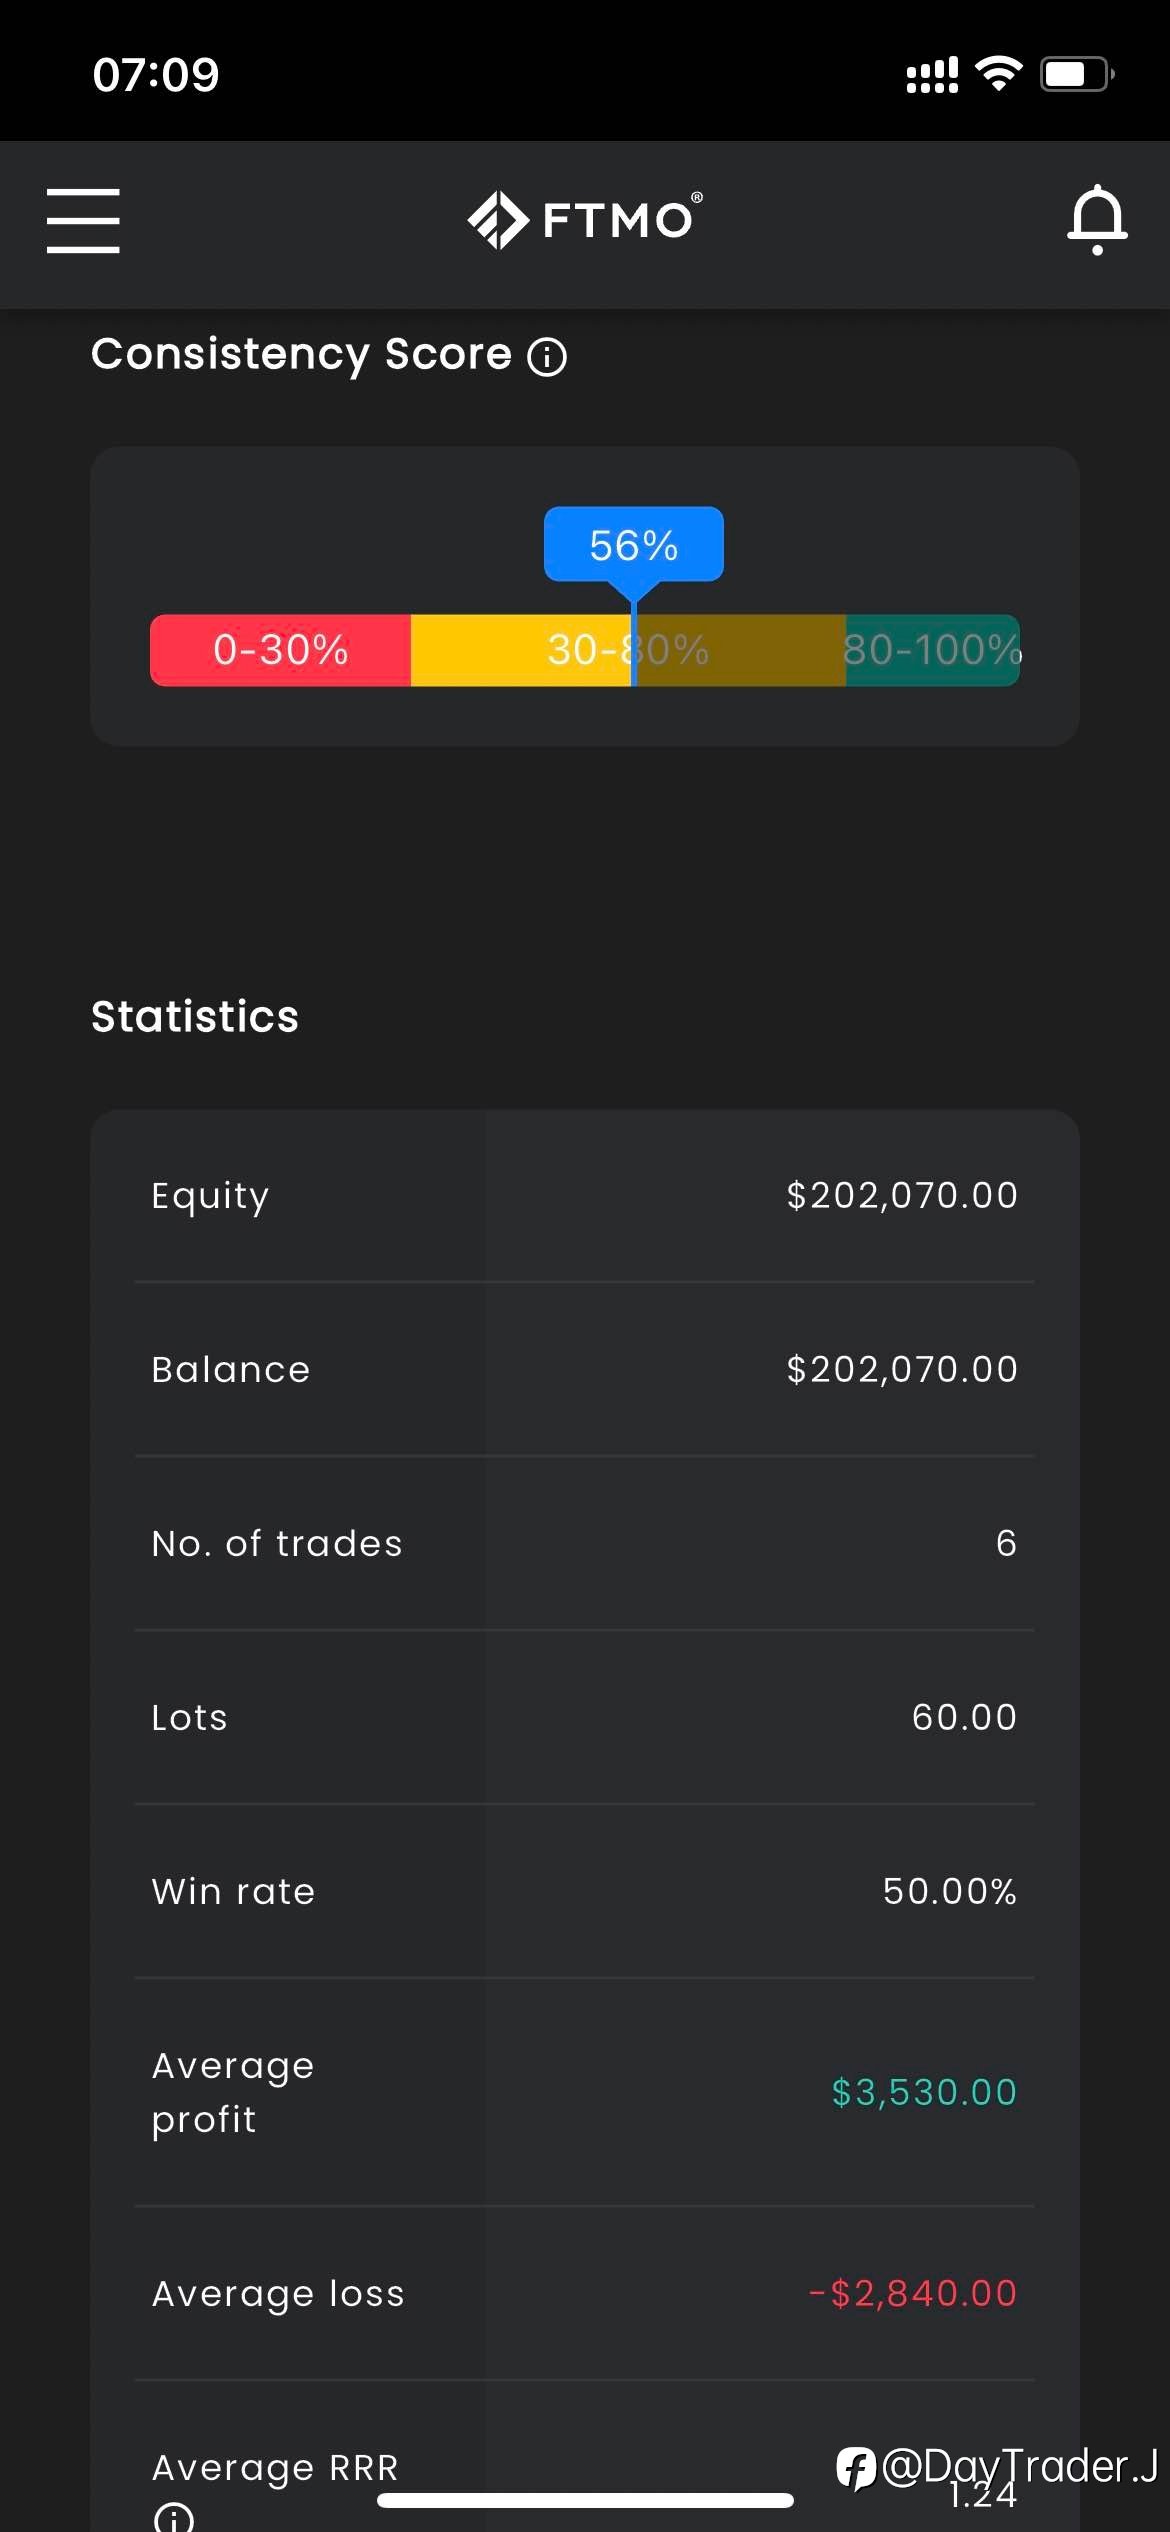Open Consistency Score info icon

click(x=547, y=357)
